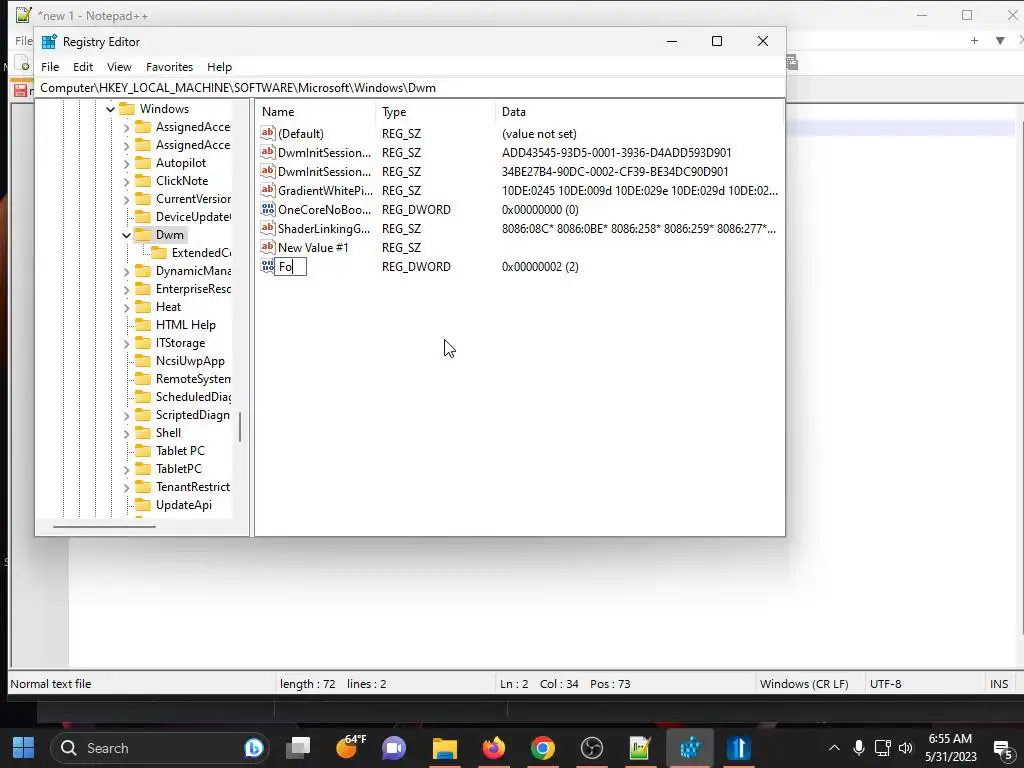1024x768 pixels.
Task: Select the Tablet PC key
Action: tap(180, 451)
